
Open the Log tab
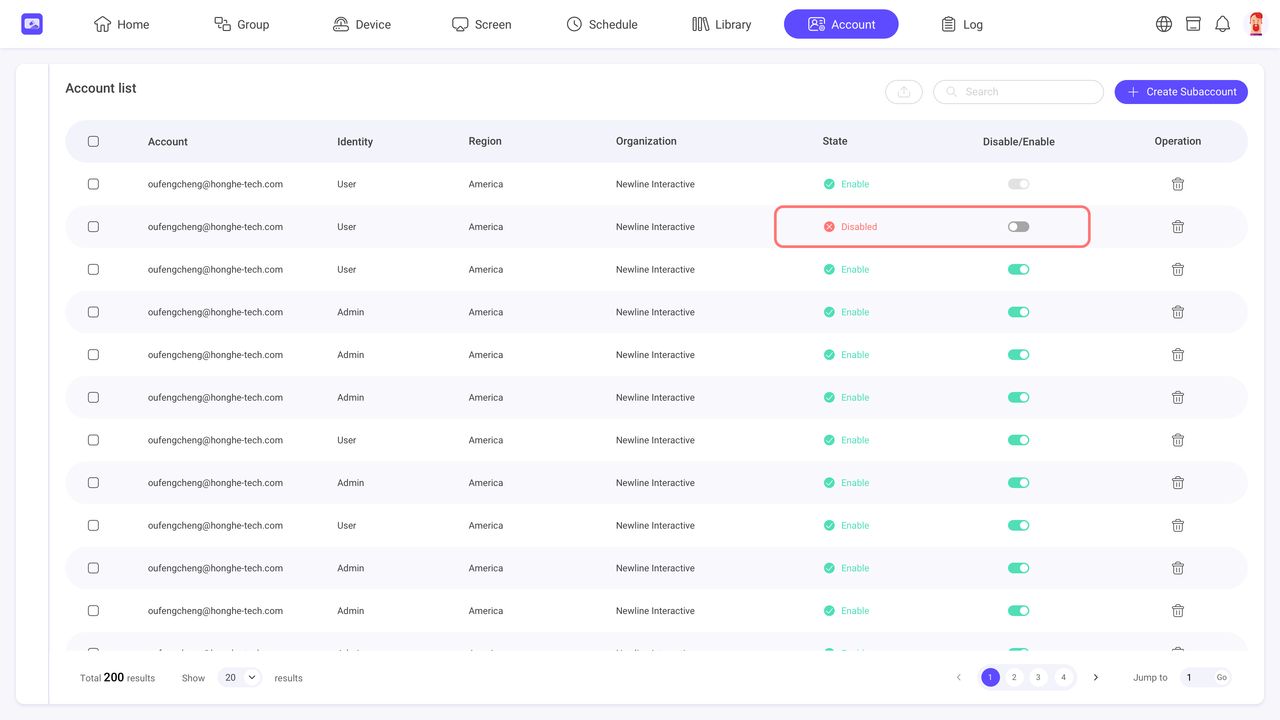click(x=962, y=24)
